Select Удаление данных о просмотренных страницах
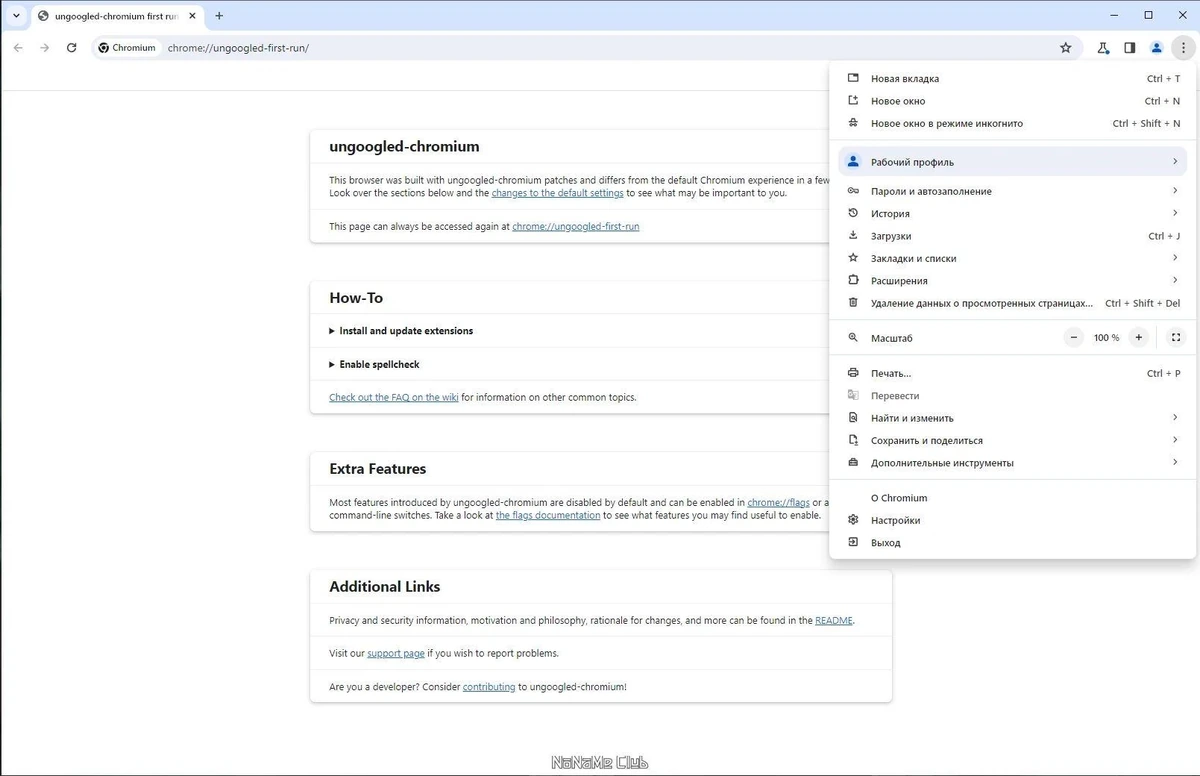This screenshot has height=776, width=1200. pos(1012,303)
